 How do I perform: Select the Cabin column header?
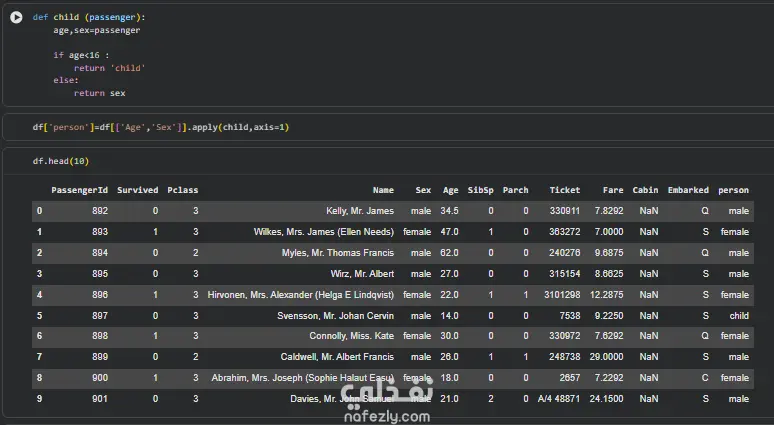click(x=645, y=190)
